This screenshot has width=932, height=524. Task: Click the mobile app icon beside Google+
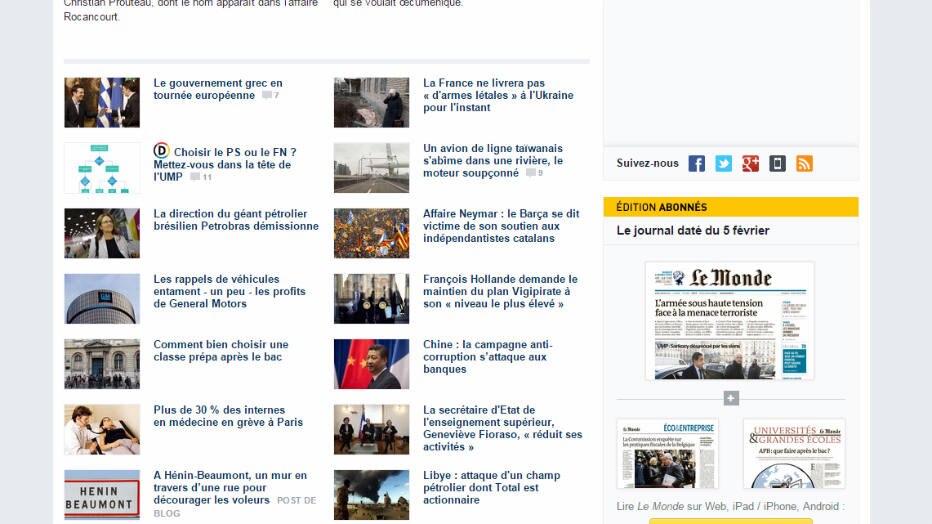pyautogui.click(x=777, y=164)
